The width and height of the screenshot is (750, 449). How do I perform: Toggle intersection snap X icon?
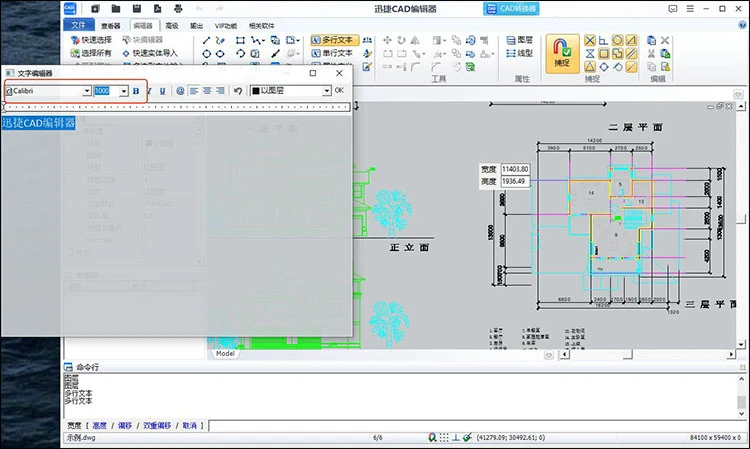pos(590,40)
